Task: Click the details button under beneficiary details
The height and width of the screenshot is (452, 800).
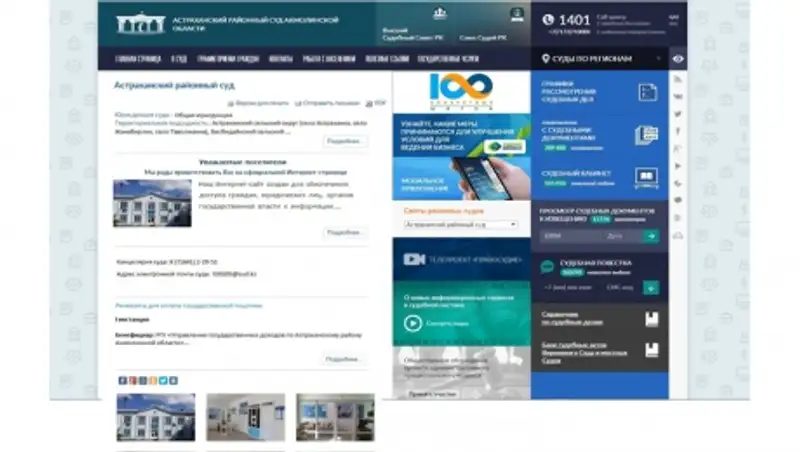Action: [343, 359]
